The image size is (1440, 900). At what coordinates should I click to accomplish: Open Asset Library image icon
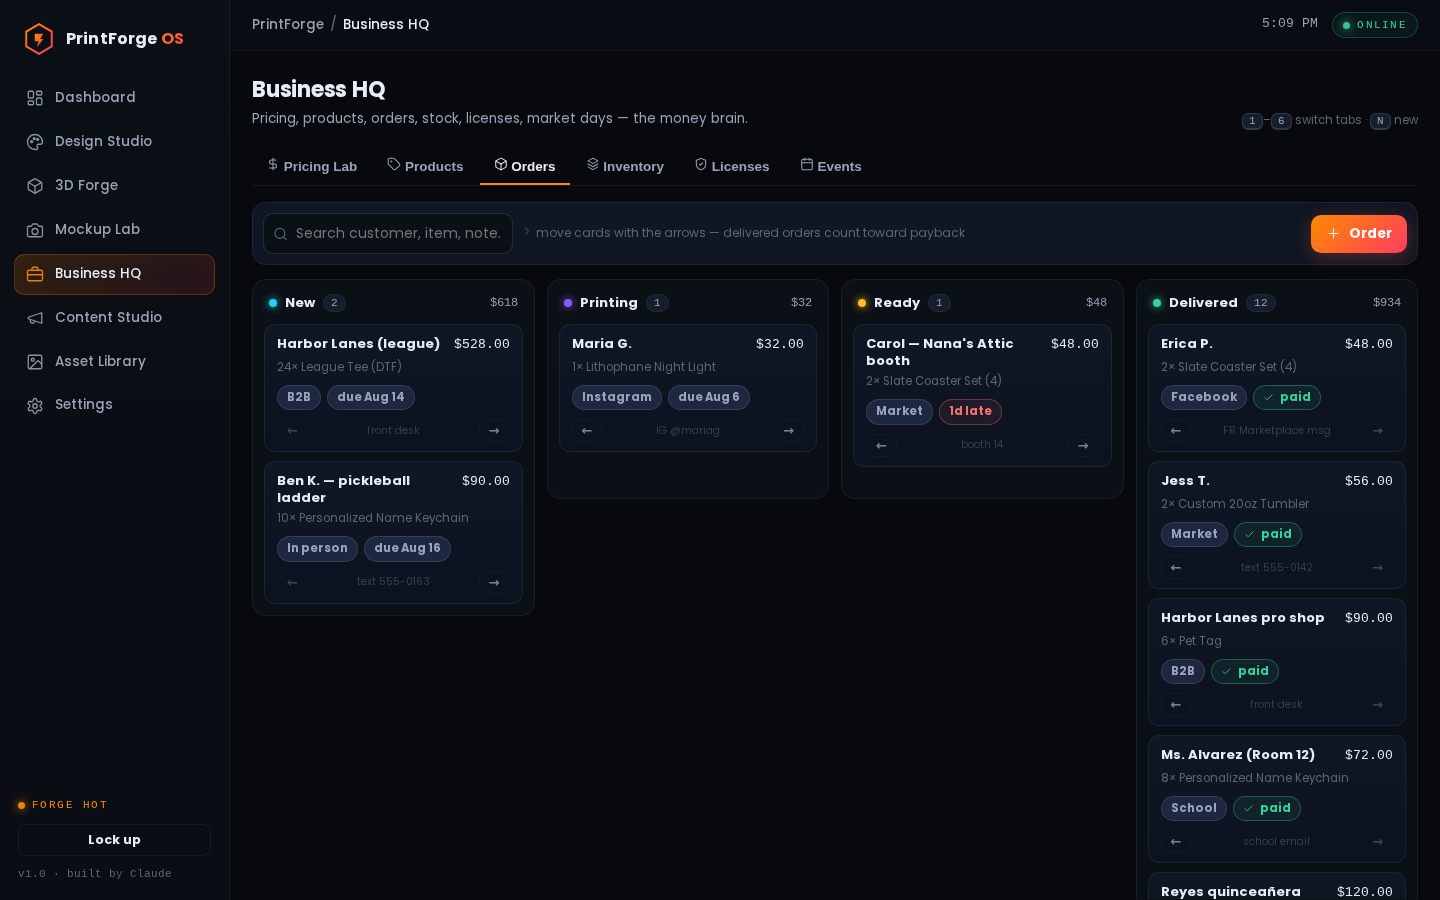pos(35,362)
